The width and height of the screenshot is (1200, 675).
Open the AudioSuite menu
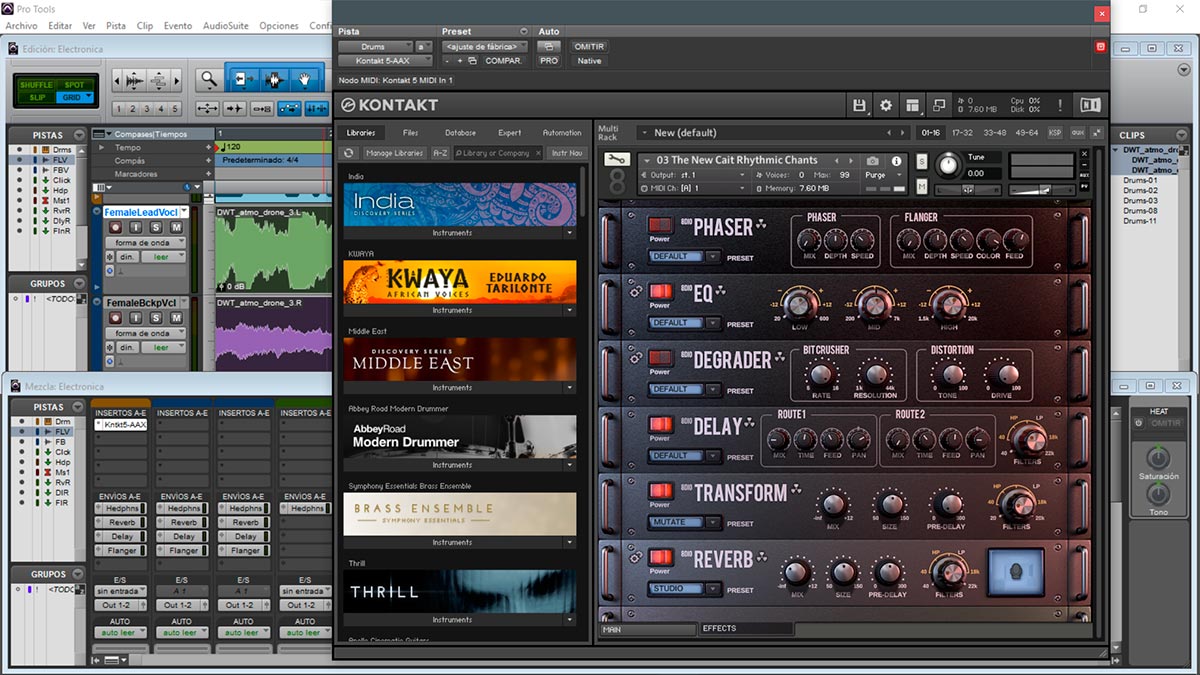pyautogui.click(x=226, y=25)
